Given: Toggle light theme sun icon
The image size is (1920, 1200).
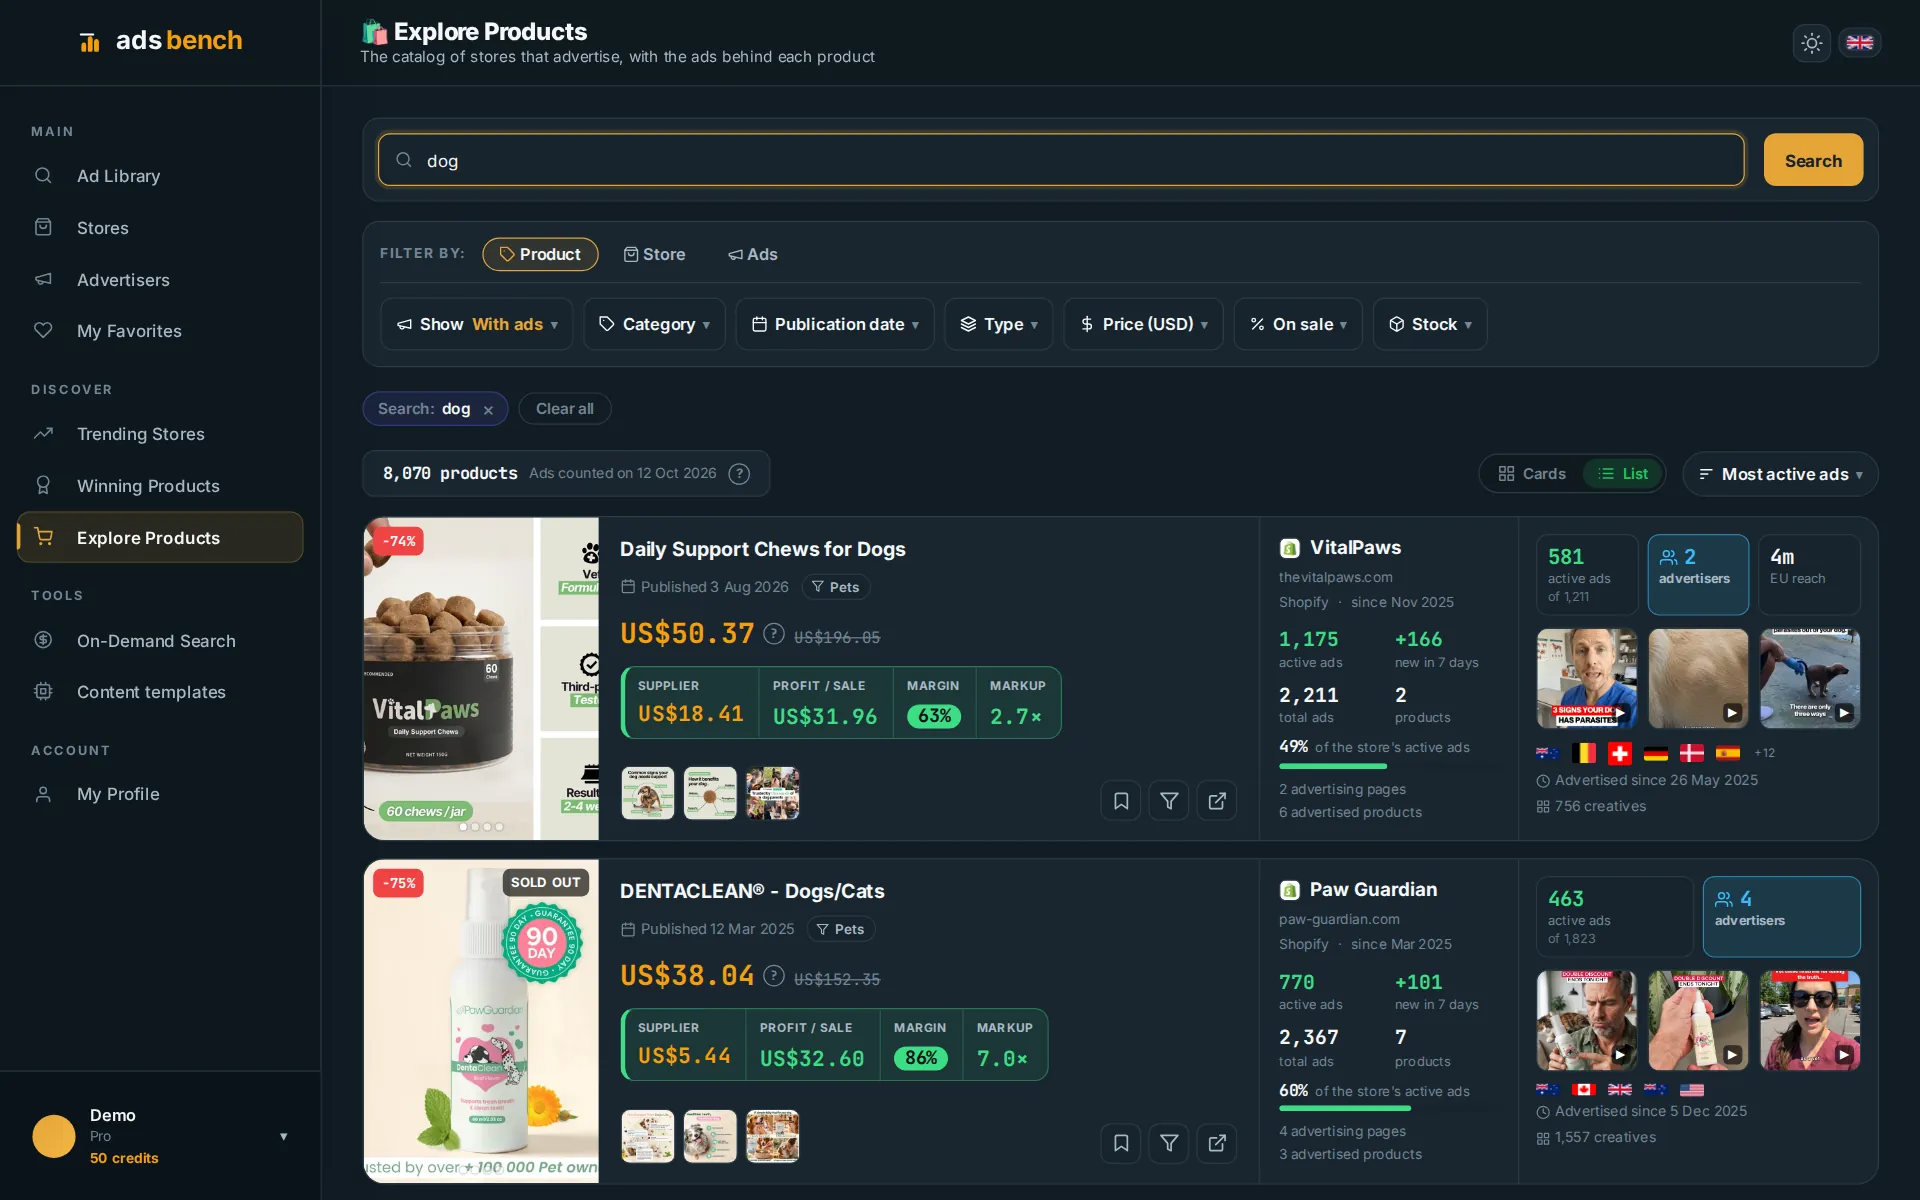Looking at the screenshot, I should 1811,43.
